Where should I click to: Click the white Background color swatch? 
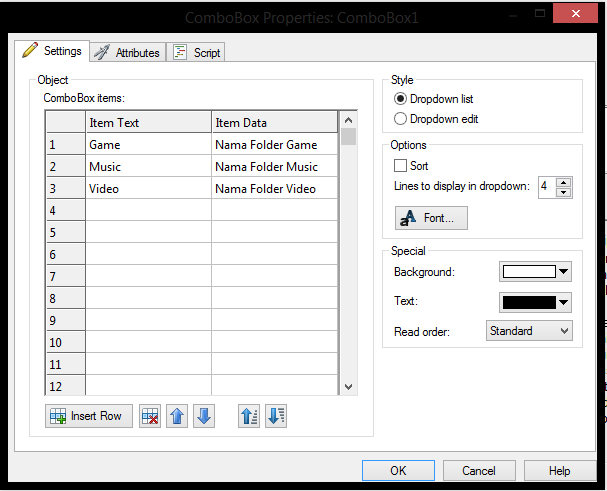529,271
